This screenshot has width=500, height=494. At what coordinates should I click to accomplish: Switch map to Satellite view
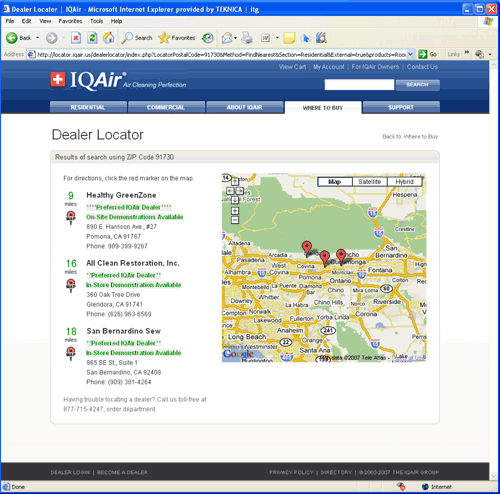pyautogui.click(x=369, y=182)
